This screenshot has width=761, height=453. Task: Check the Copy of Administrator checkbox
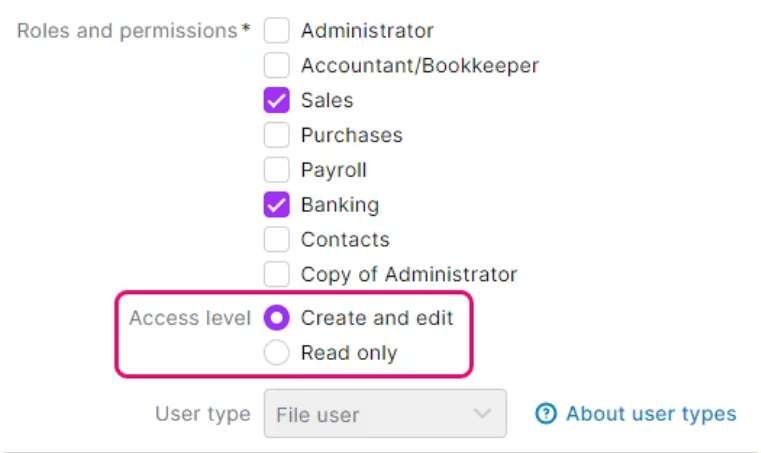click(277, 274)
